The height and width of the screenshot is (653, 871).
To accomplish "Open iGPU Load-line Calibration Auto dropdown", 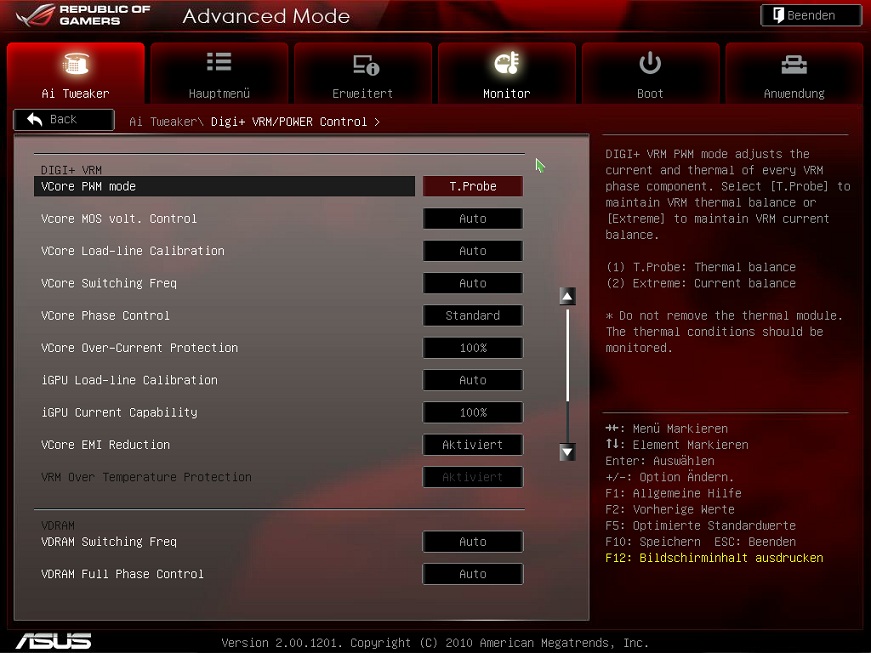I will 473,380.
